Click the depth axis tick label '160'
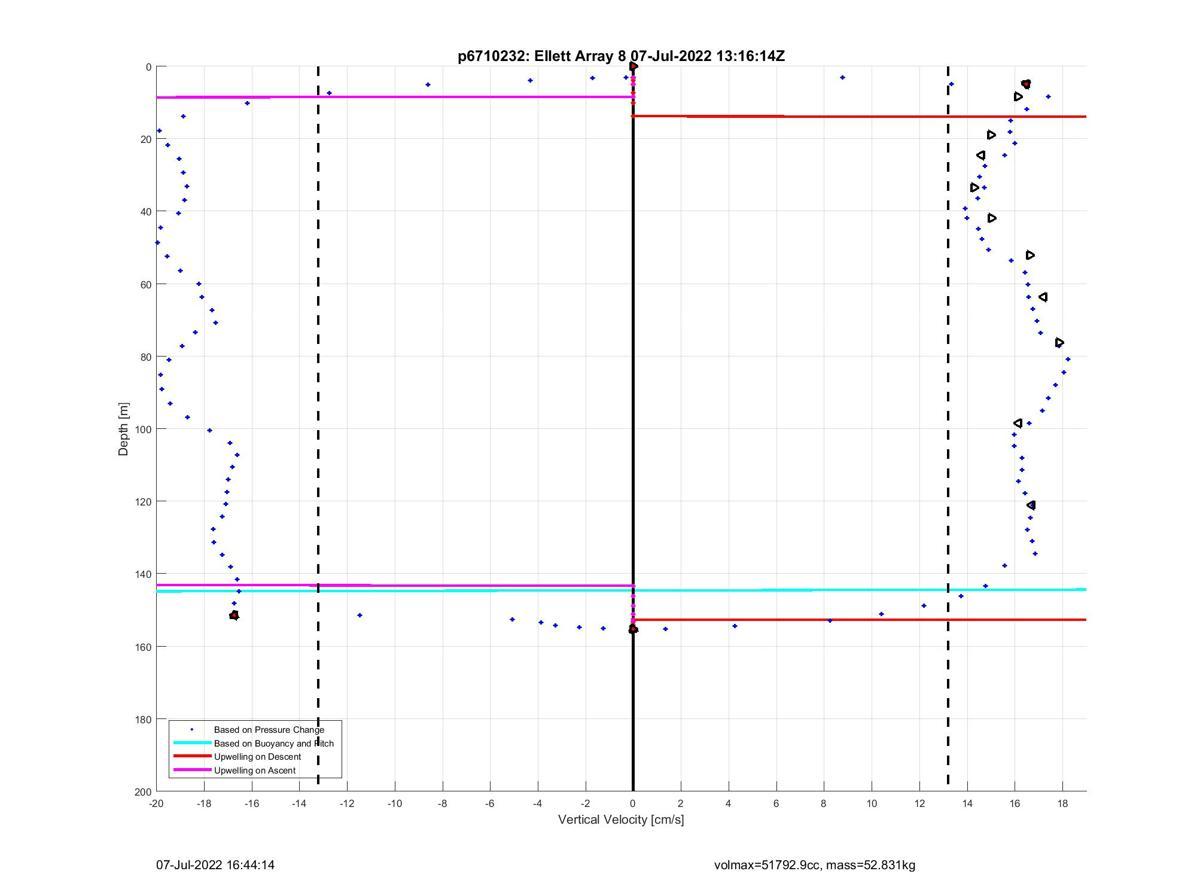The width and height of the screenshot is (1200, 889). click(142, 647)
